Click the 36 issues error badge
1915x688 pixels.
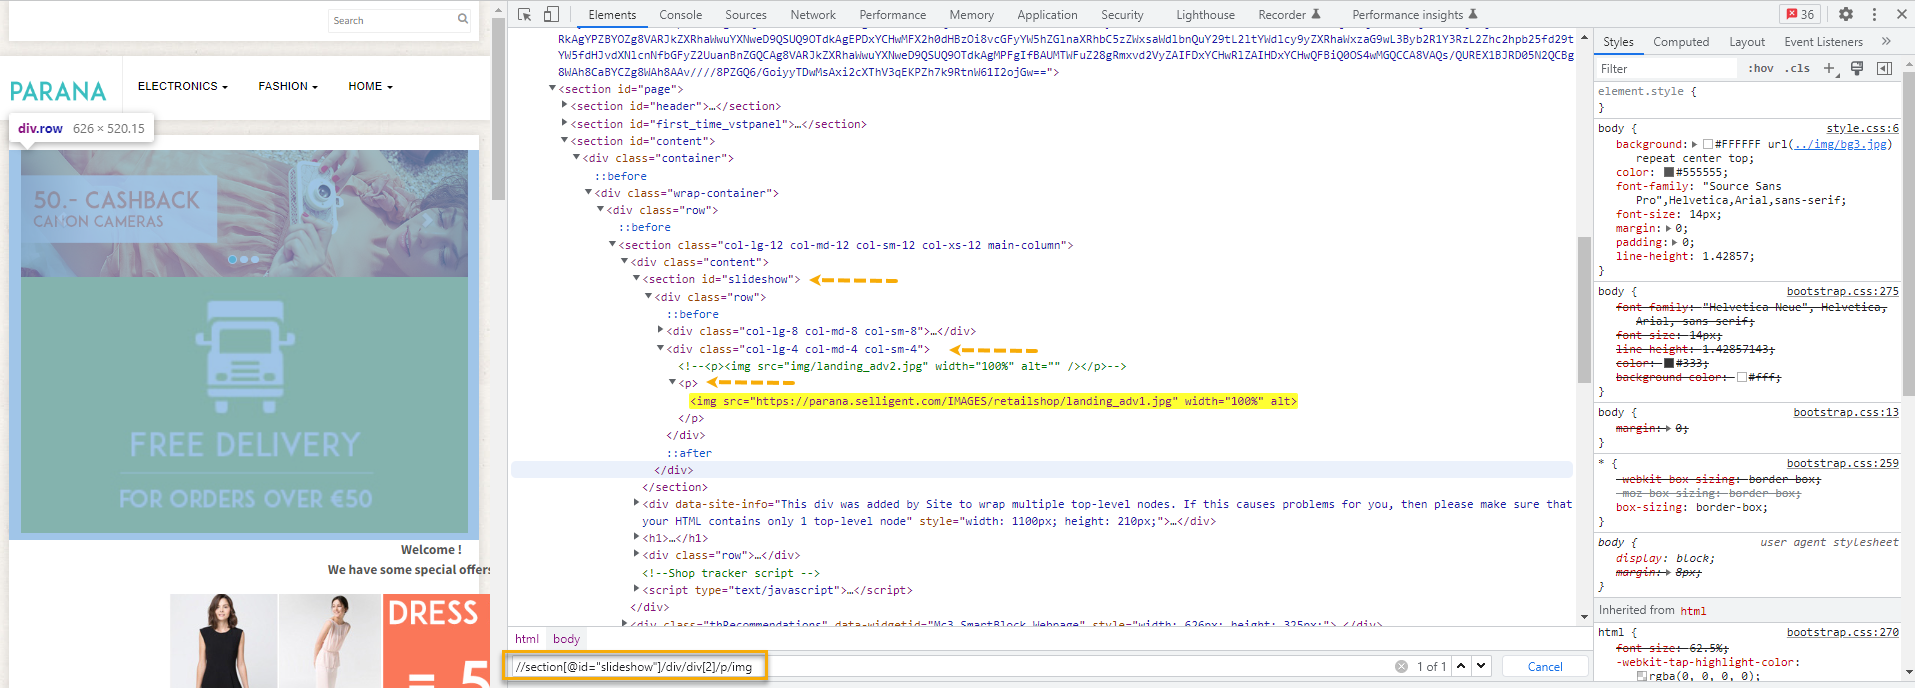coord(1801,14)
